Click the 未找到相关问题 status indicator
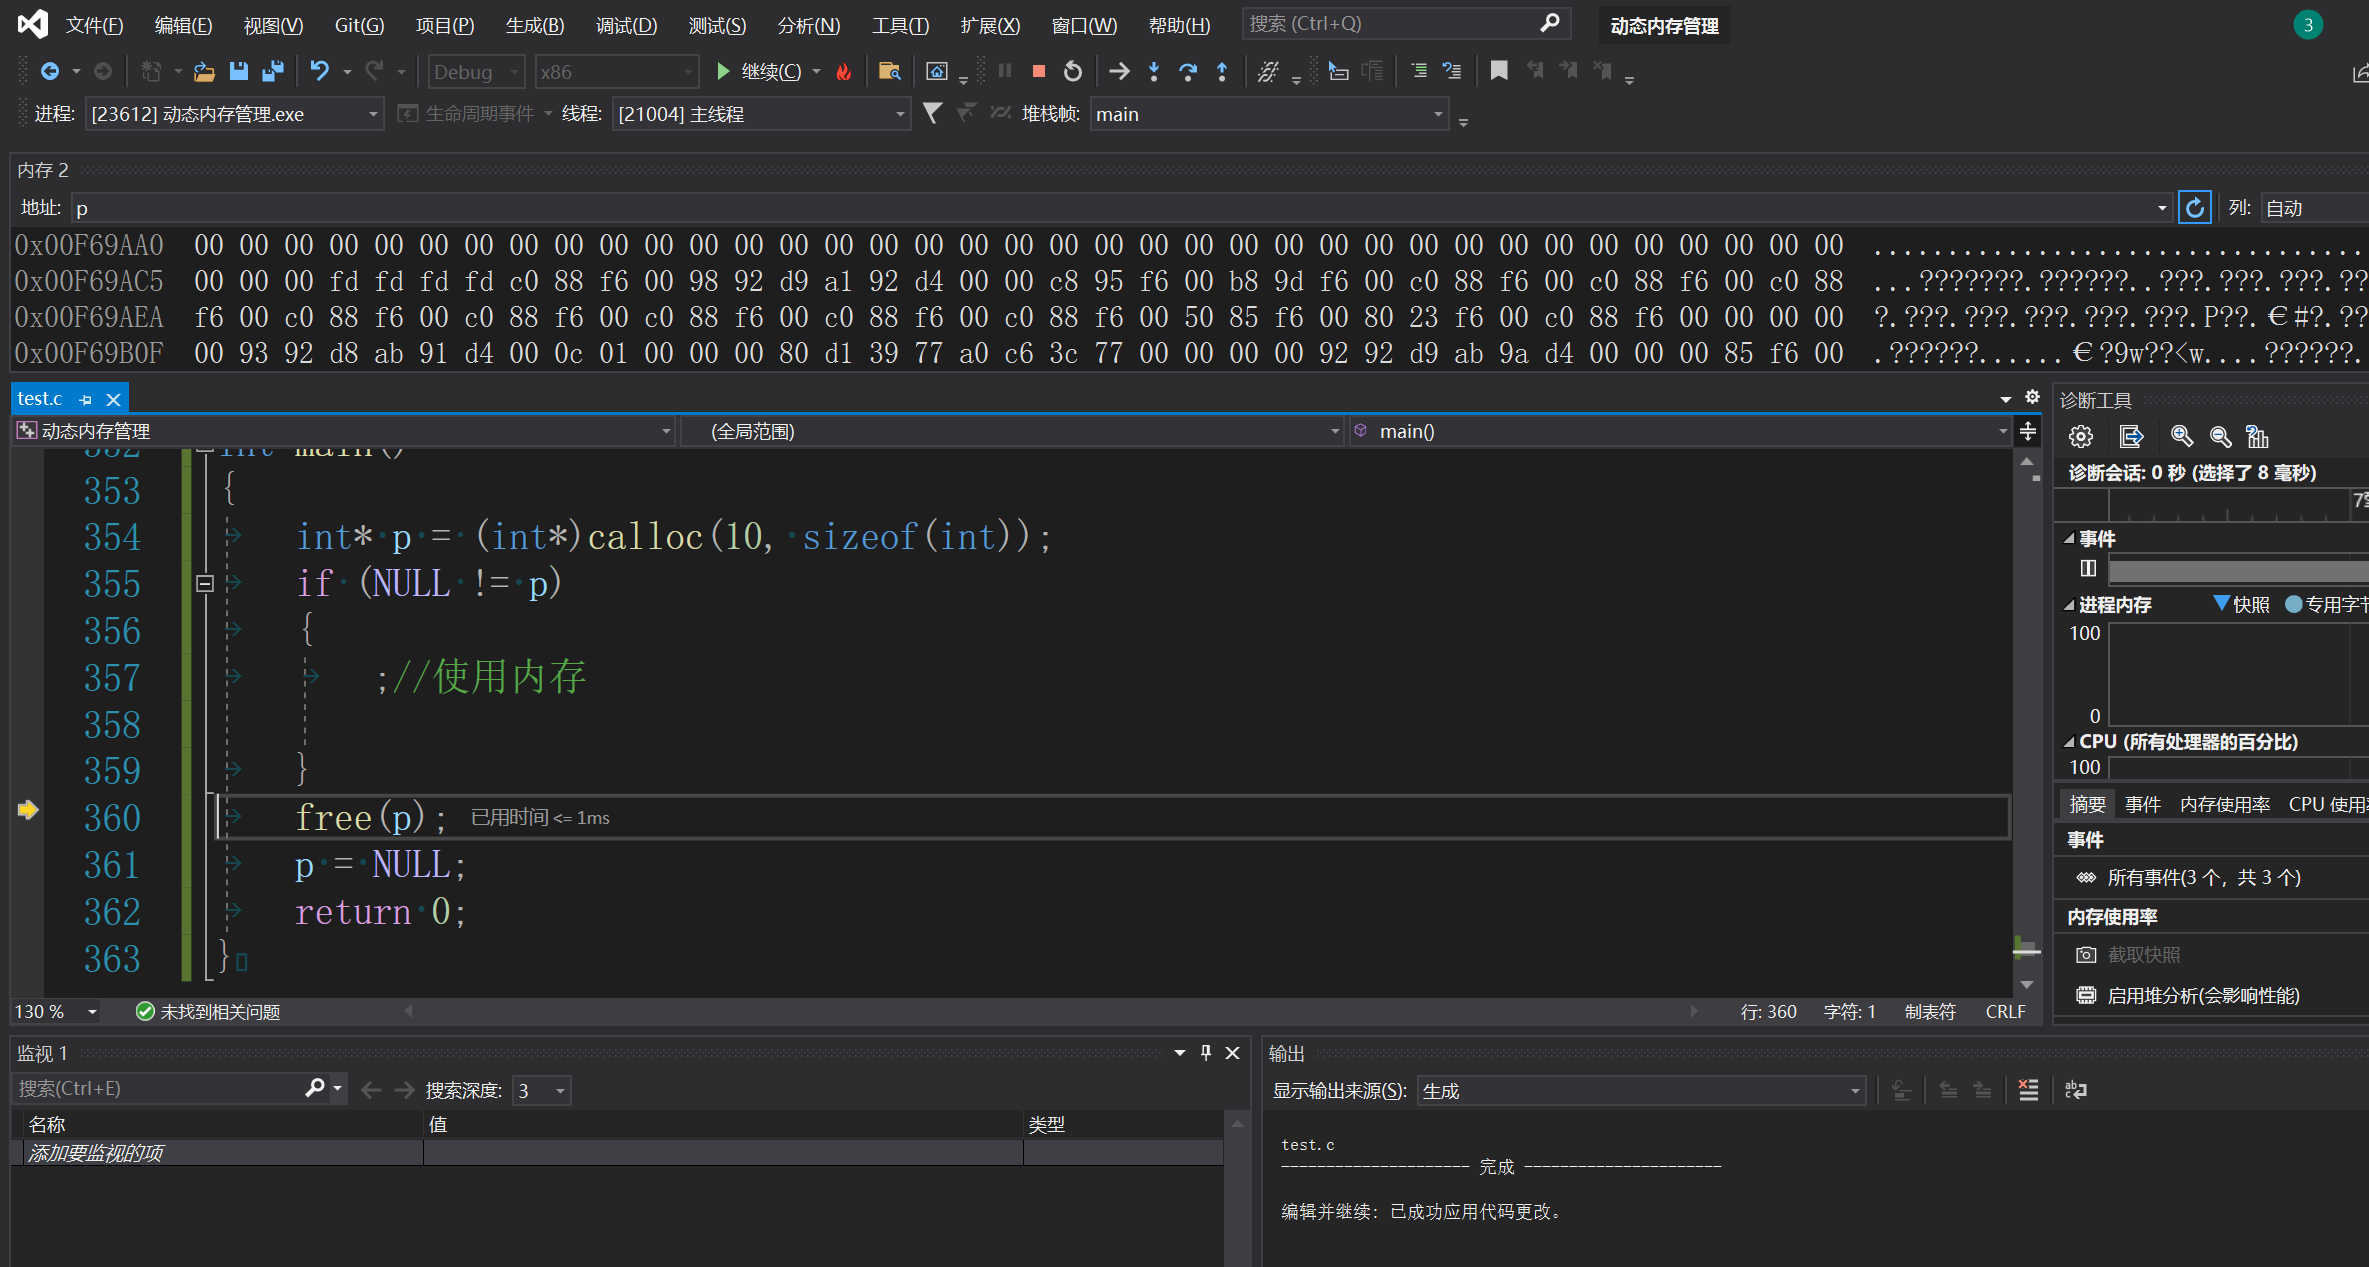 [x=208, y=1011]
